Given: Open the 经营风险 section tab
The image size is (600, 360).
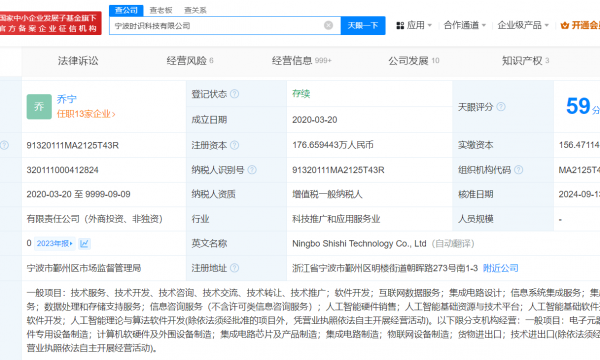Looking at the screenshot, I should [x=190, y=60].
